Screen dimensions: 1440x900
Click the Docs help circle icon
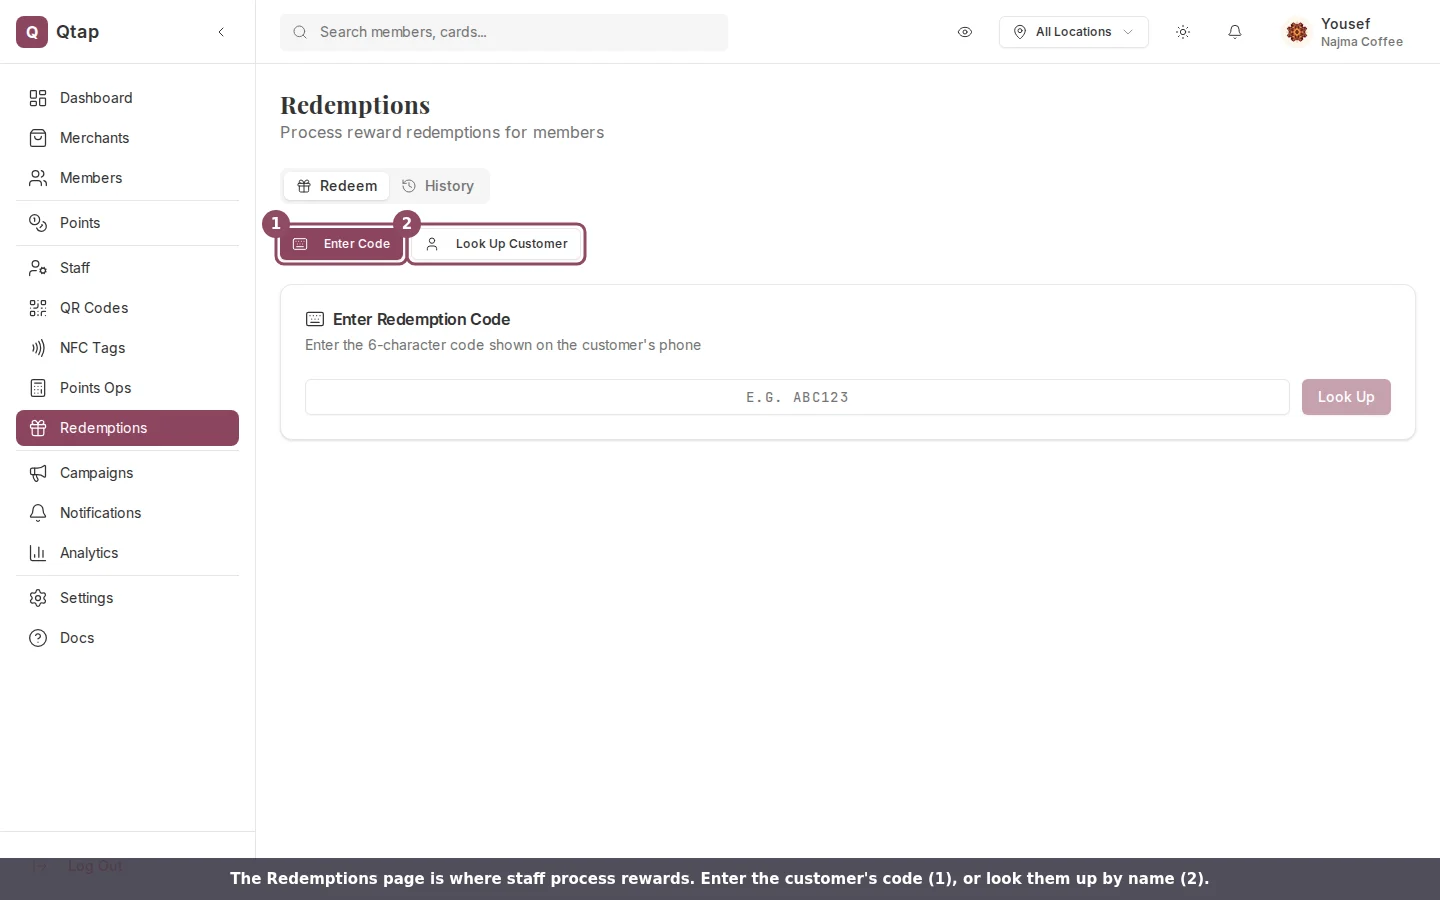[x=38, y=638]
